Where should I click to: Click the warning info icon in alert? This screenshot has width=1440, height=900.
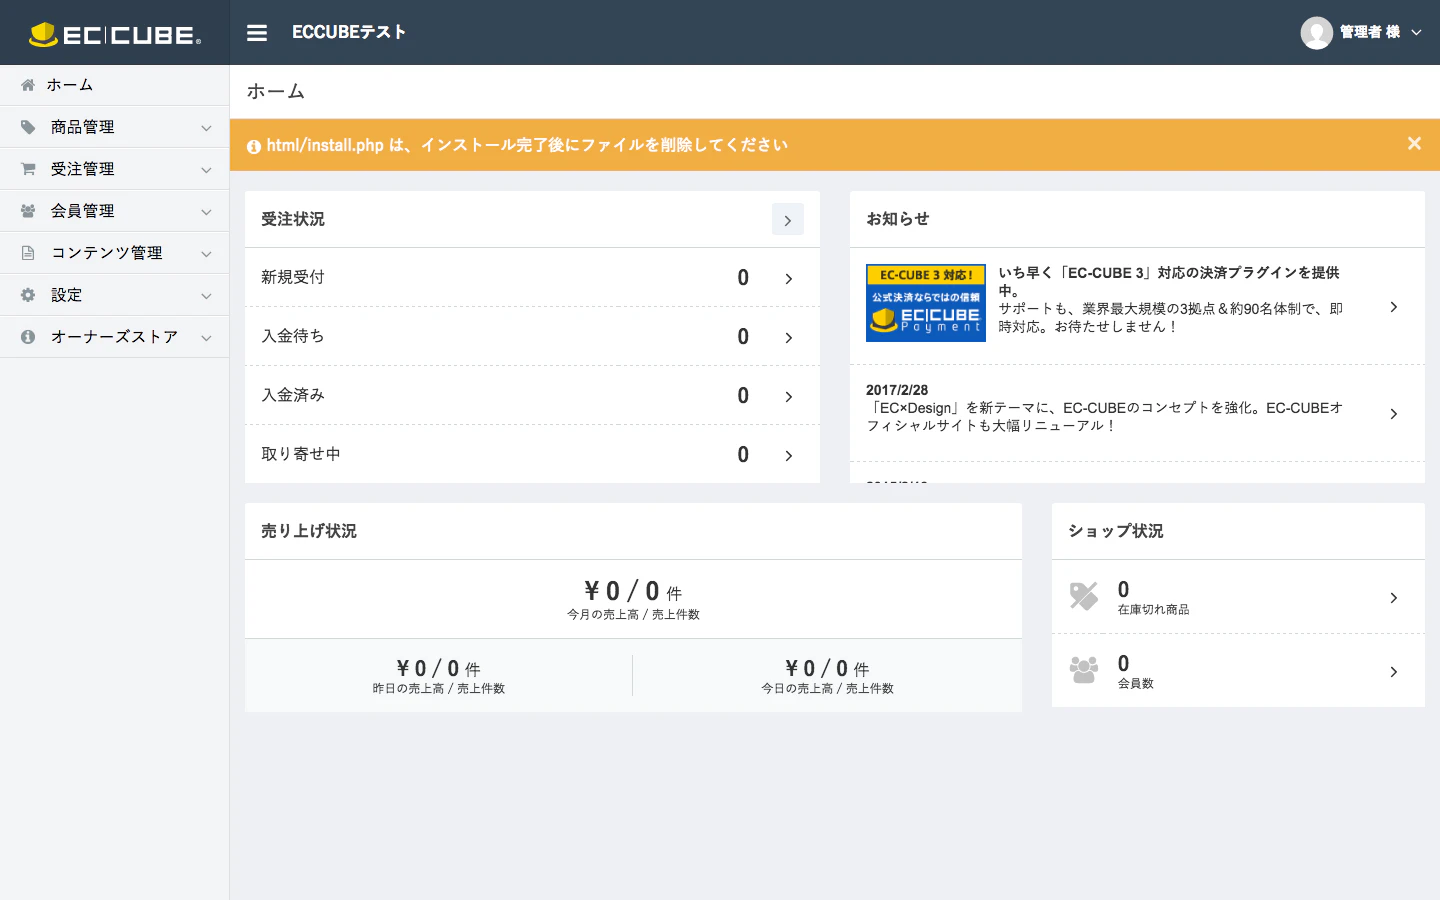(x=254, y=146)
